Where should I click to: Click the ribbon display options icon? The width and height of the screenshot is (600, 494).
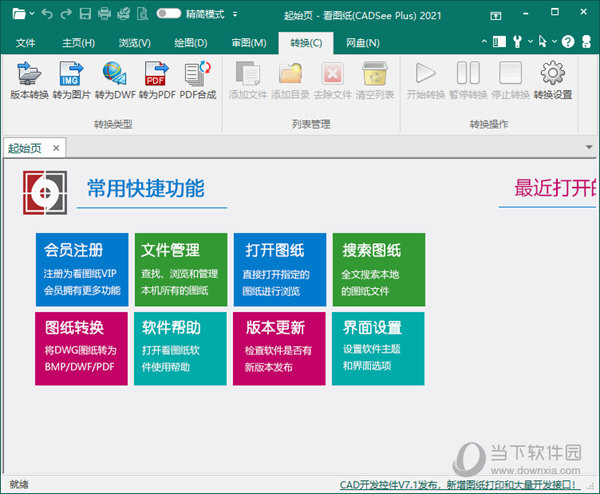pos(496,16)
